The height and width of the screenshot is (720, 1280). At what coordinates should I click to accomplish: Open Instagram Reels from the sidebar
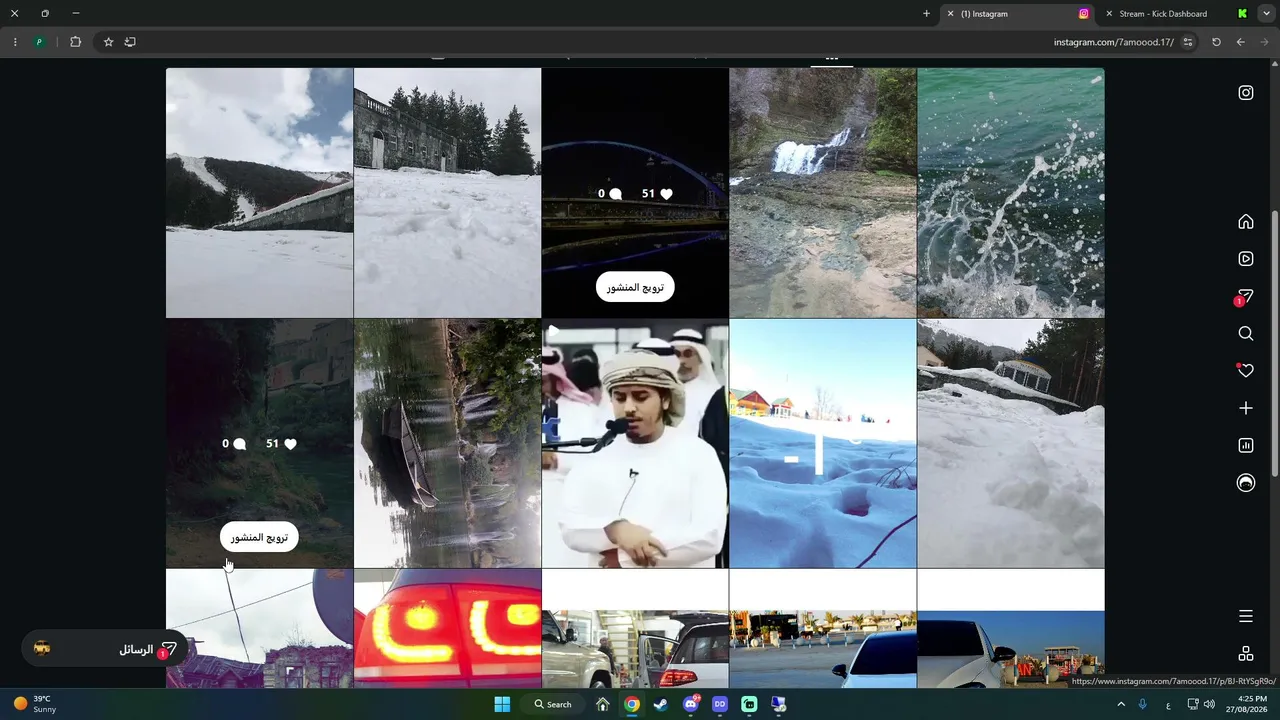pyautogui.click(x=1246, y=259)
